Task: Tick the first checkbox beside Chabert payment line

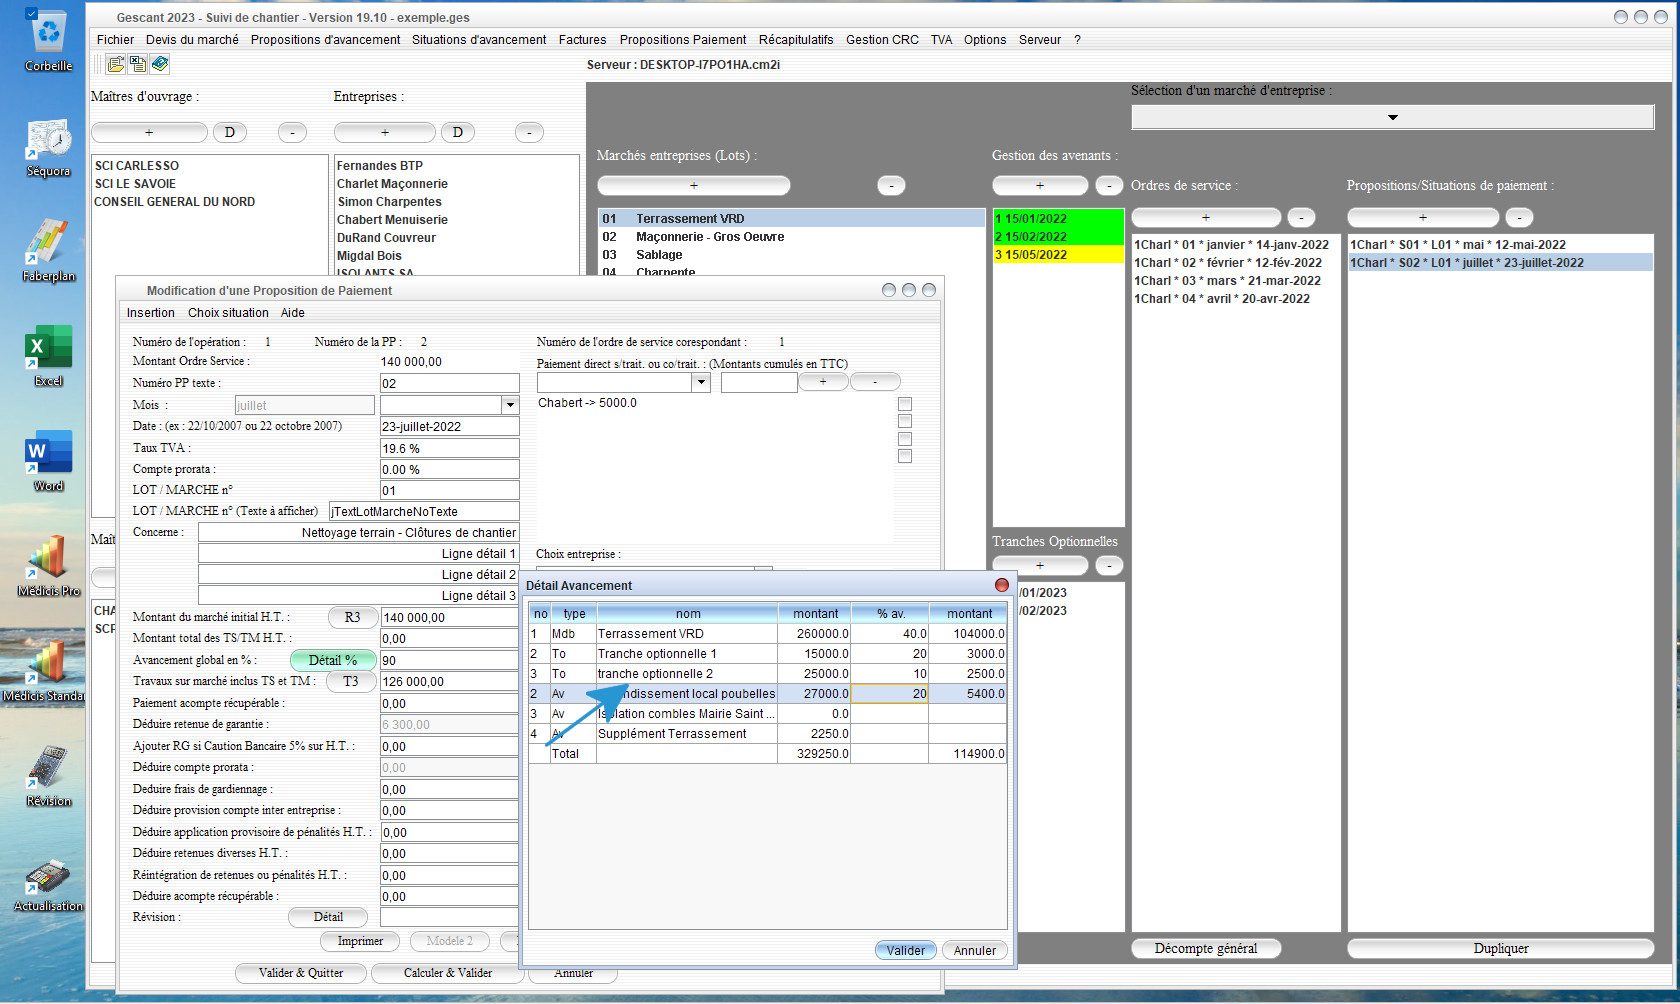Action: click(905, 404)
